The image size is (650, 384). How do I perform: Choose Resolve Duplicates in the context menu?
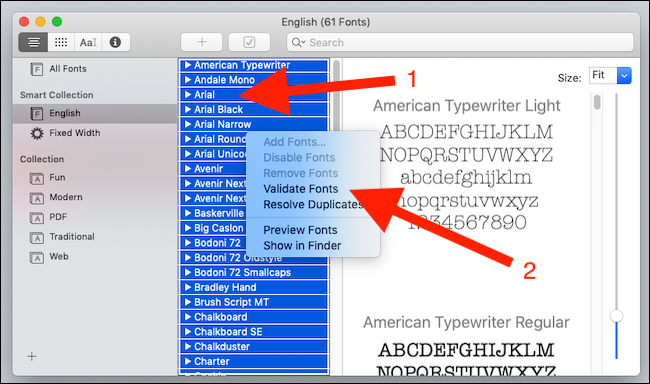[313, 205]
